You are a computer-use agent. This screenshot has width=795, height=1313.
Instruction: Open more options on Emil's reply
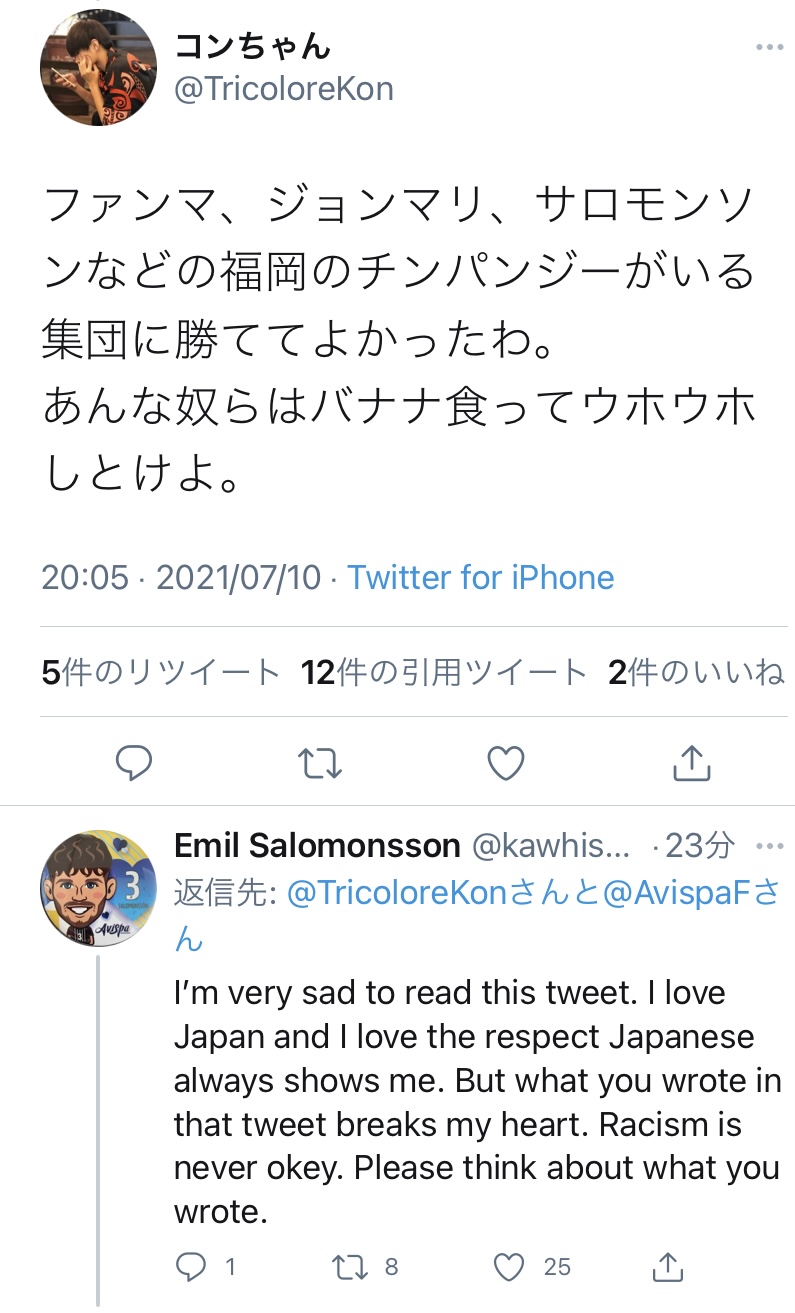point(769,846)
